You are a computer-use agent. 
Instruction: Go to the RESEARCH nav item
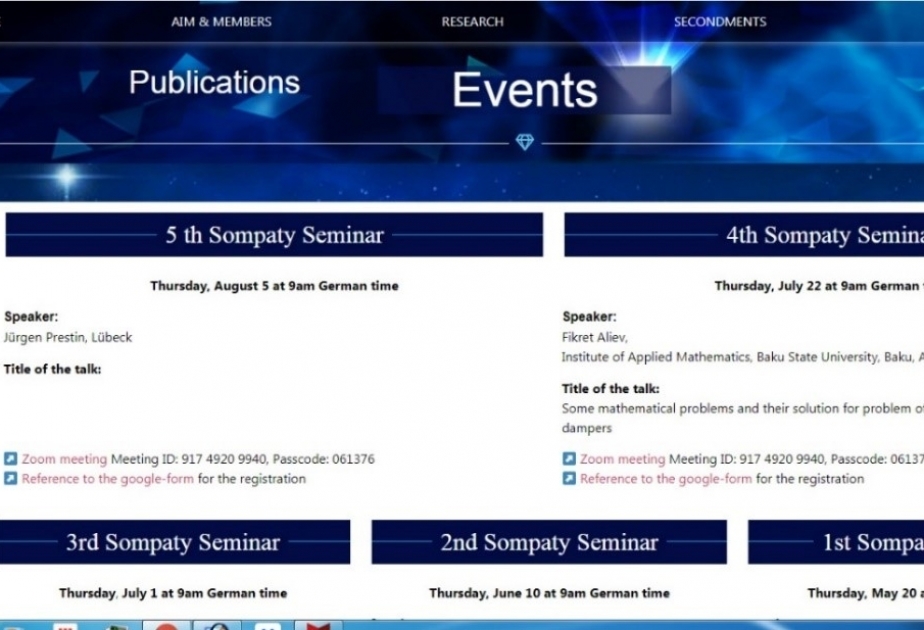click(473, 22)
